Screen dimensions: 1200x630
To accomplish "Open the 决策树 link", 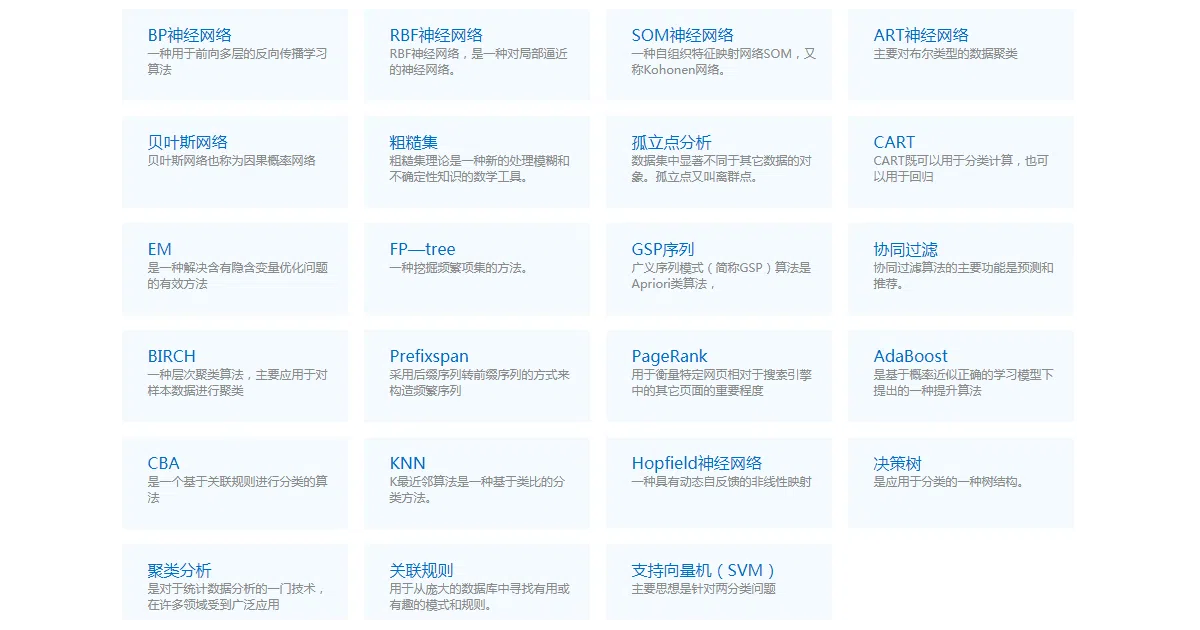I will (898, 463).
